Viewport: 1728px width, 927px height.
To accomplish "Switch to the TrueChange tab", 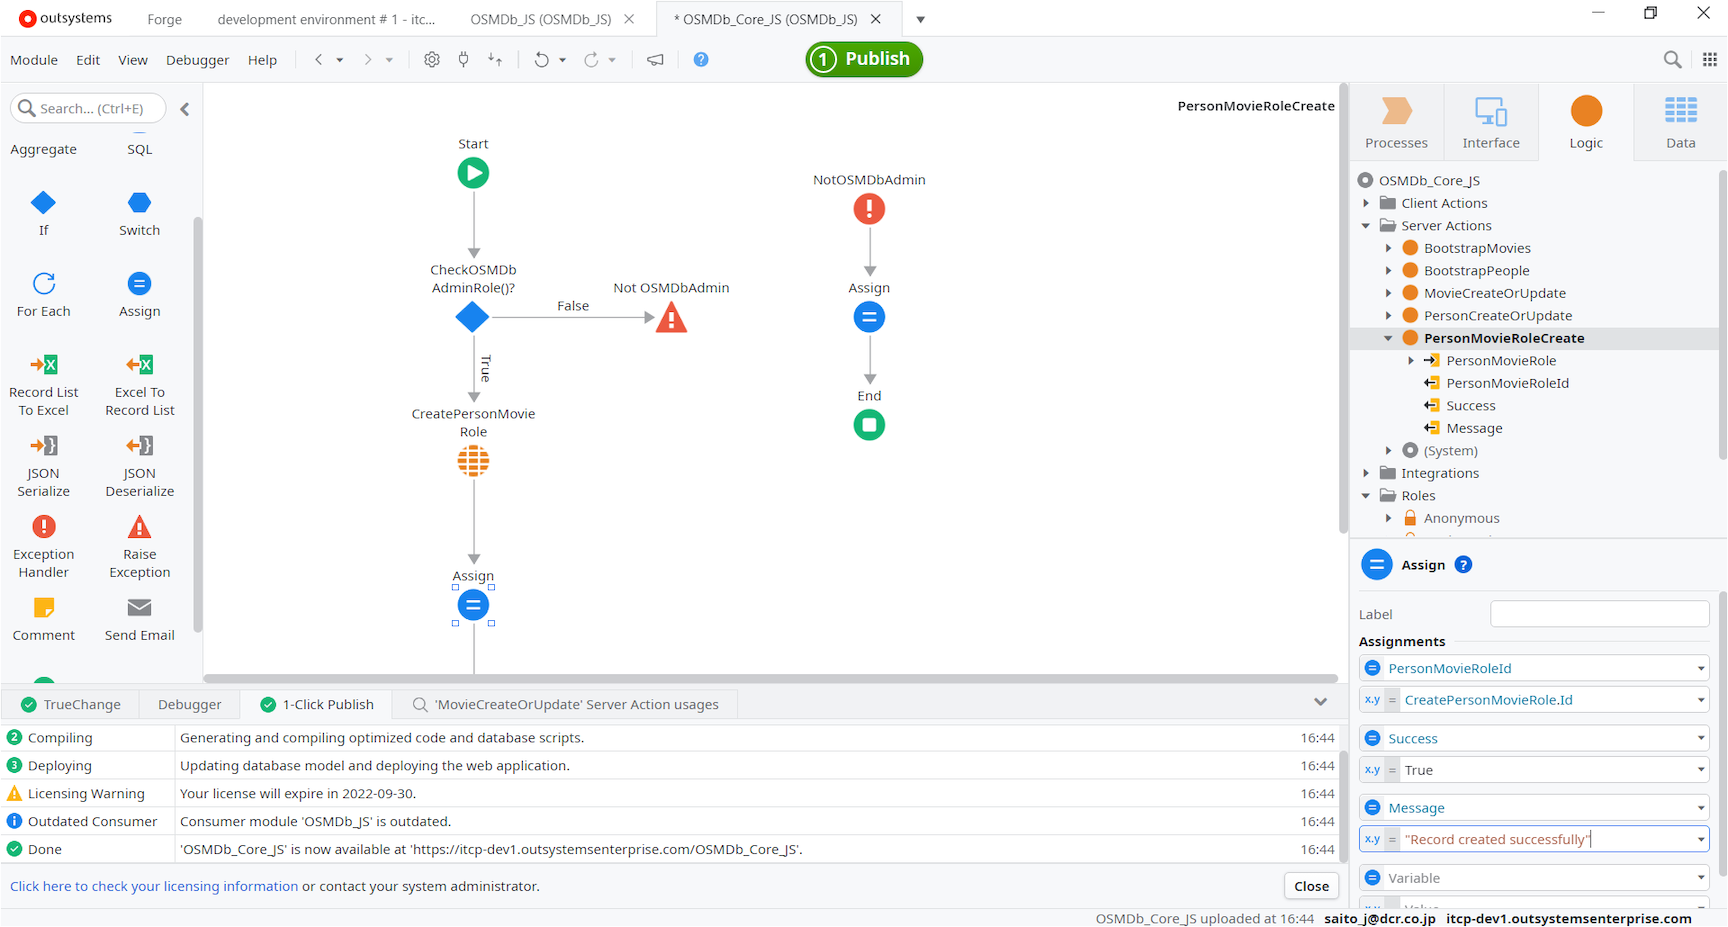I will pyautogui.click(x=70, y=704).
